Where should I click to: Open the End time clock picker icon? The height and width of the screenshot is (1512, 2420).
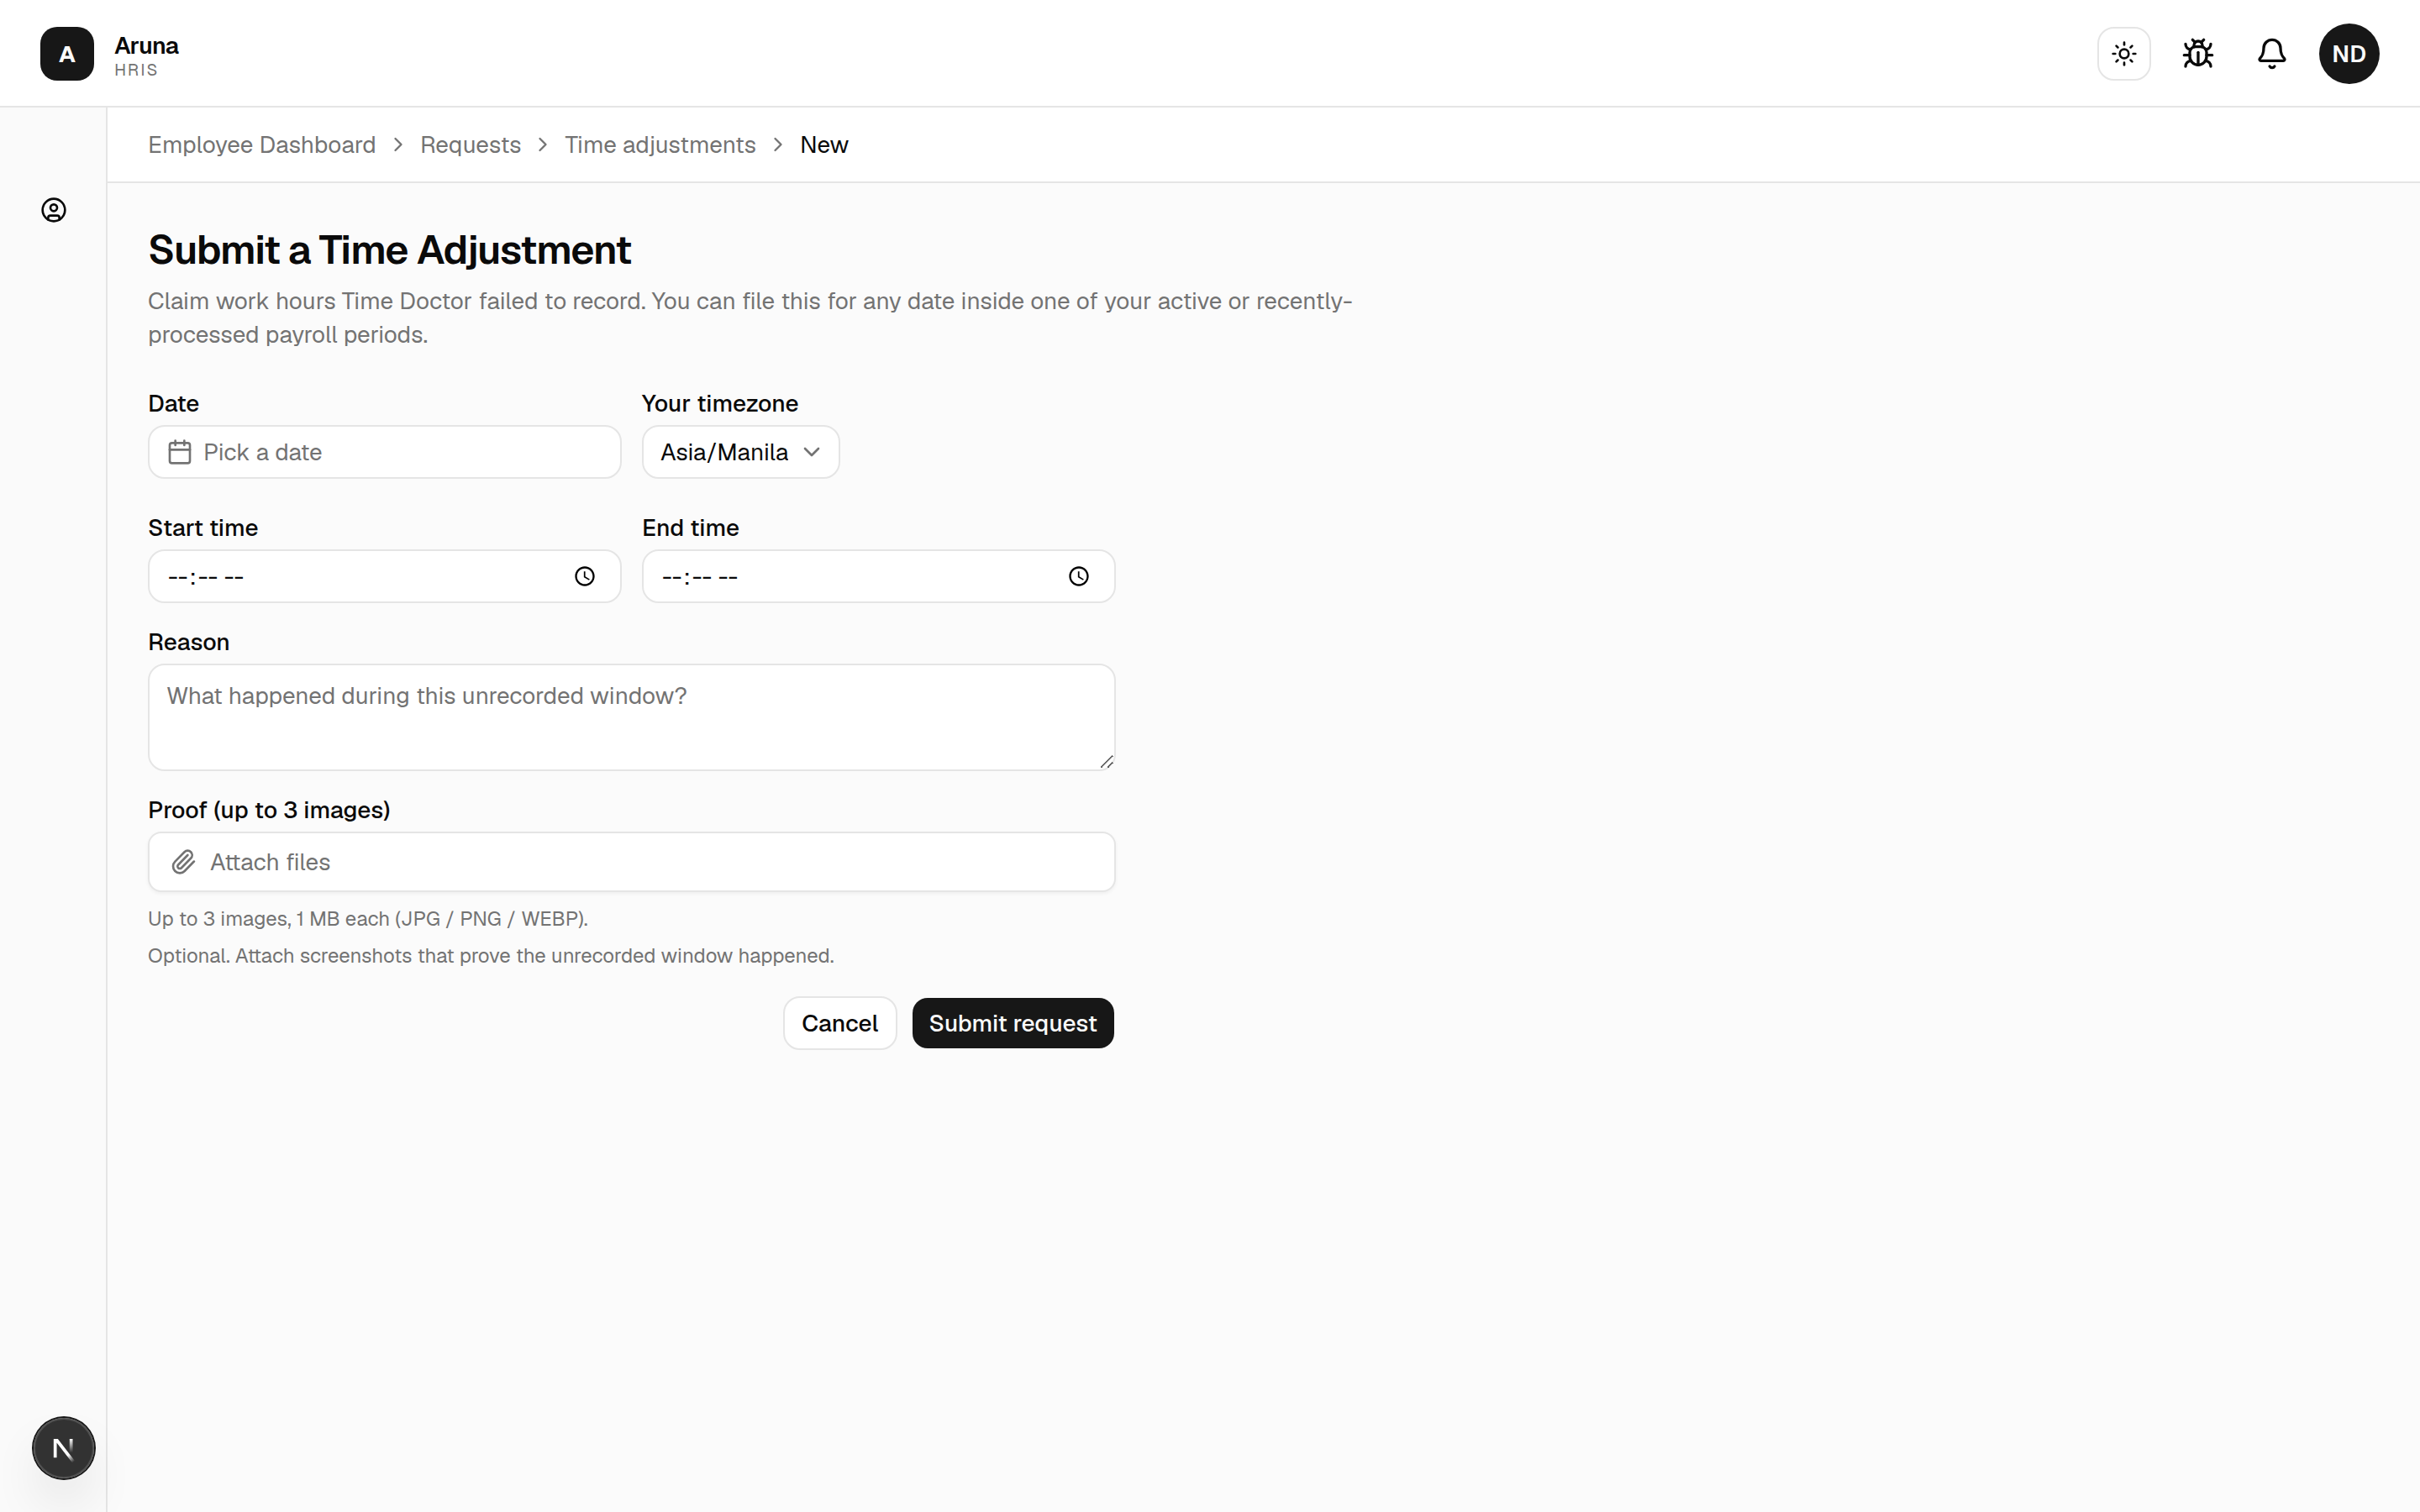coord(1079,576)
